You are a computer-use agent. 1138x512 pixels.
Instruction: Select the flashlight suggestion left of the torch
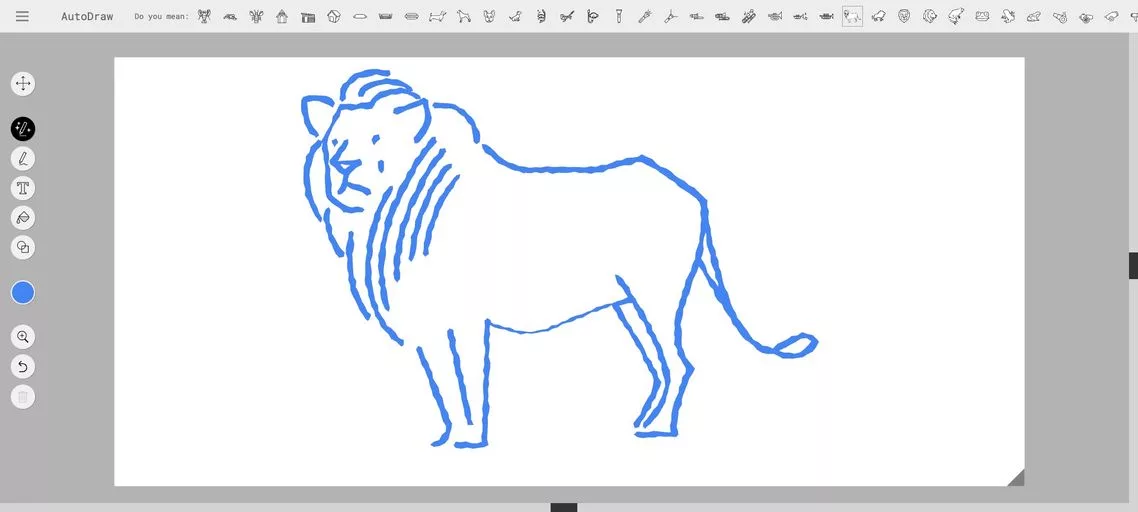pos(619,16)
